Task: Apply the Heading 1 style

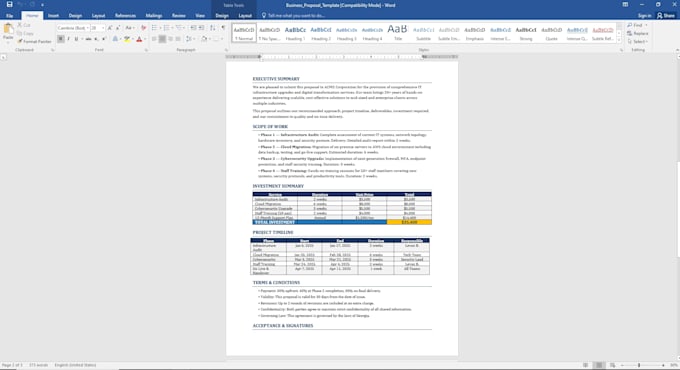Action: [295, 33]
